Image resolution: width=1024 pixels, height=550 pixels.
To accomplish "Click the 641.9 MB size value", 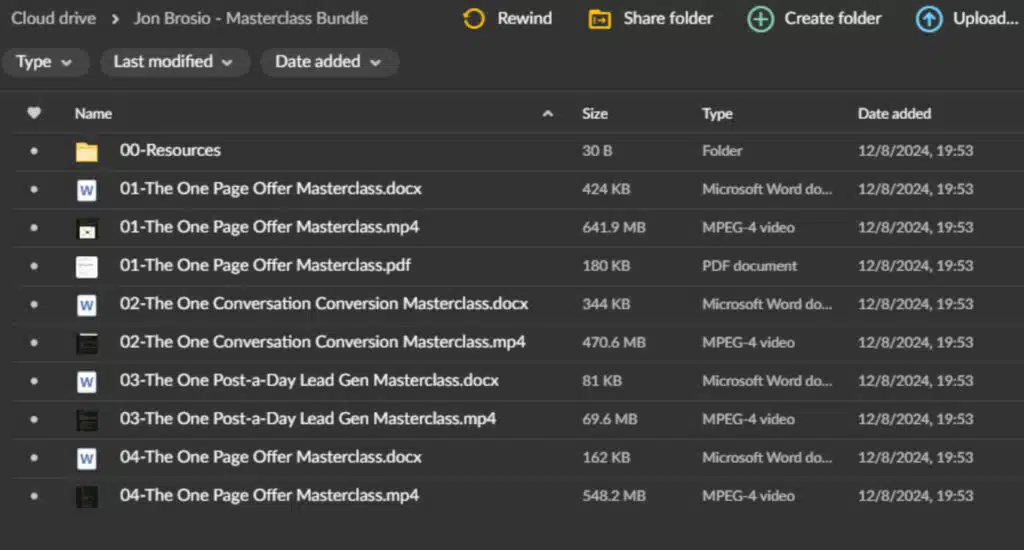I will 614,227.
